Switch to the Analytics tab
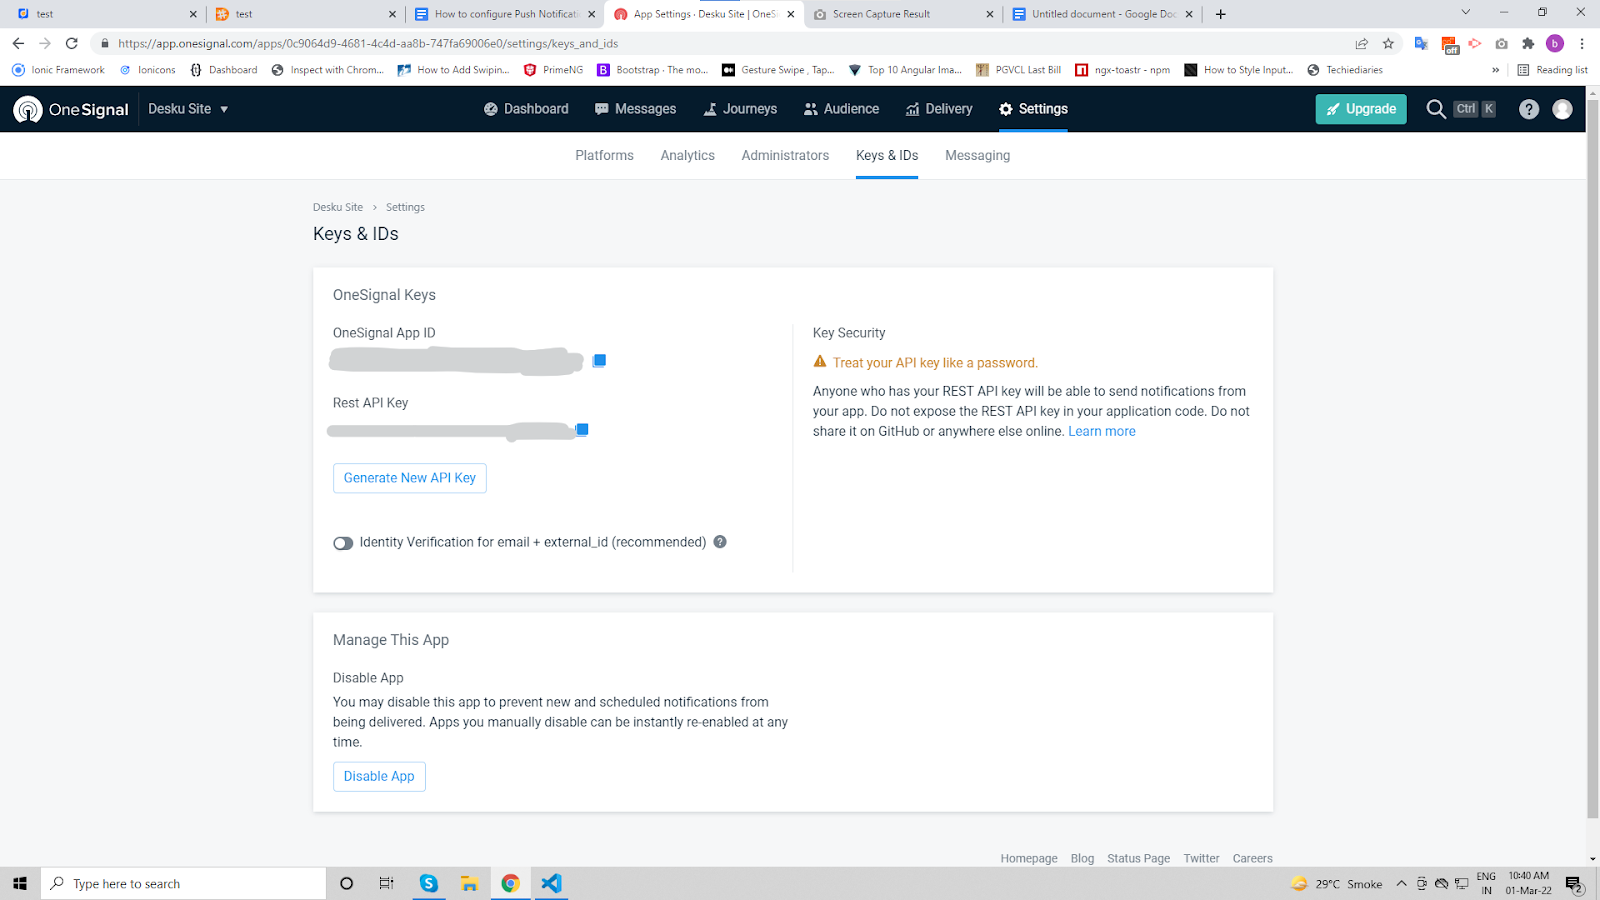This screenshot has width=1600, height=900. pyautogui.click(x=687, y=155)
